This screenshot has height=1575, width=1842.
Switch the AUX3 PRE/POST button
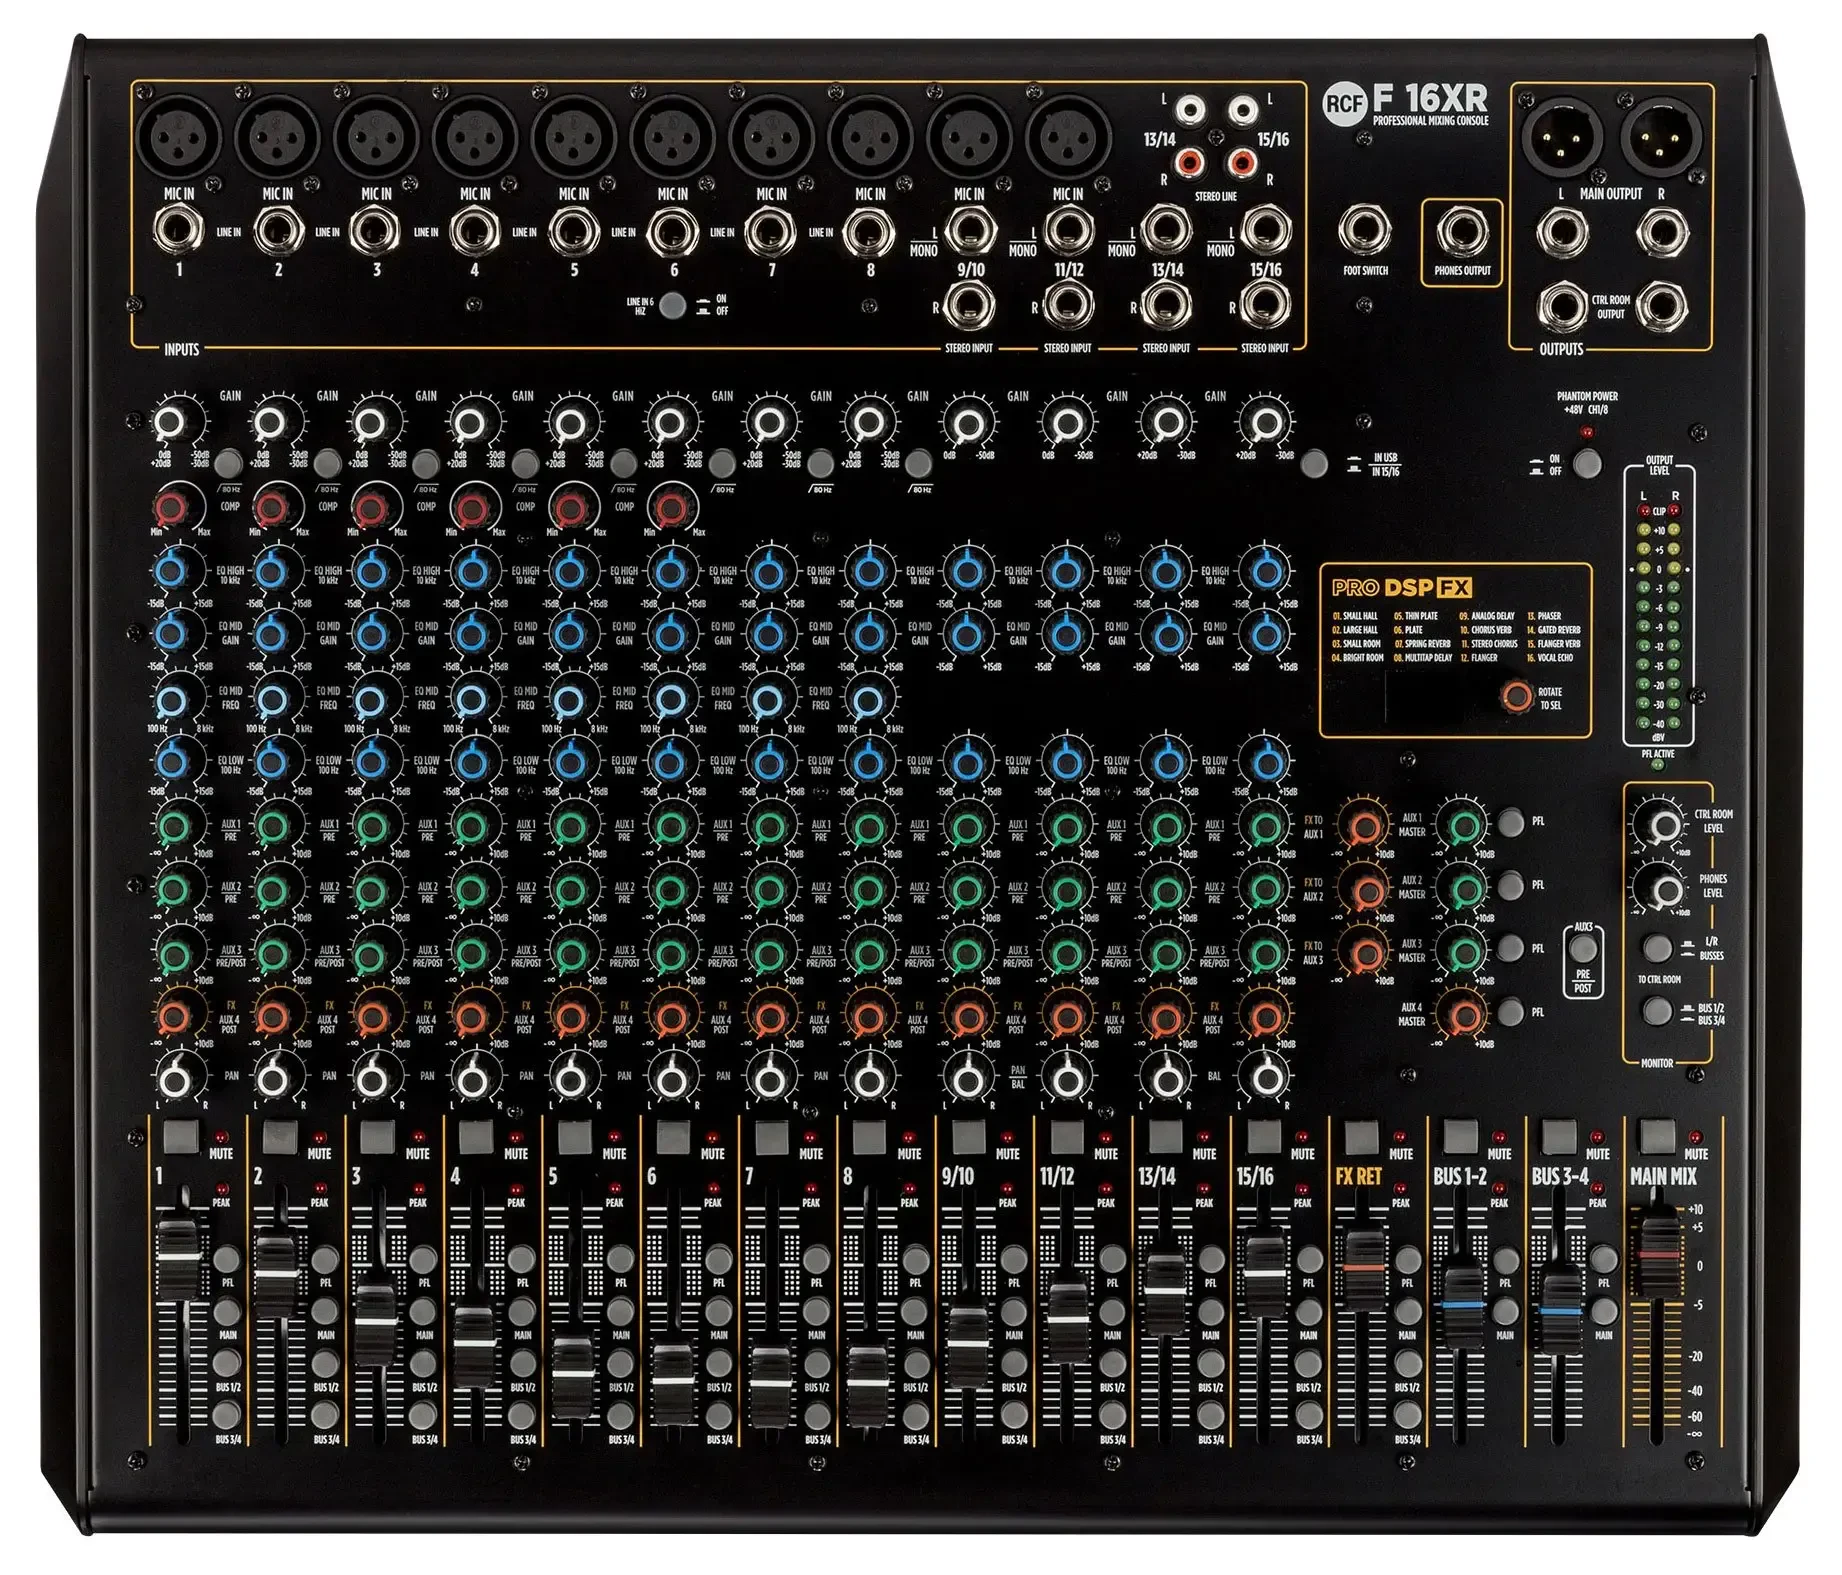[1583, 948]
